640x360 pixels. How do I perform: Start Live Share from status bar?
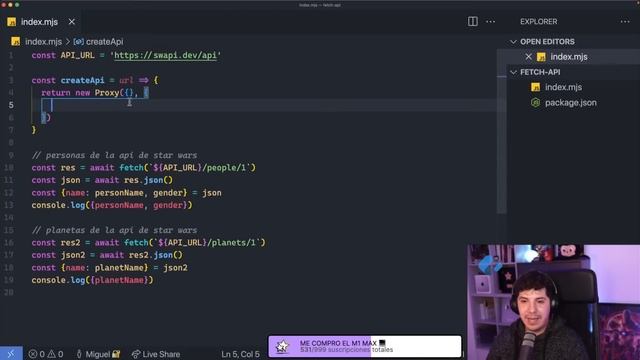[156, 354]
